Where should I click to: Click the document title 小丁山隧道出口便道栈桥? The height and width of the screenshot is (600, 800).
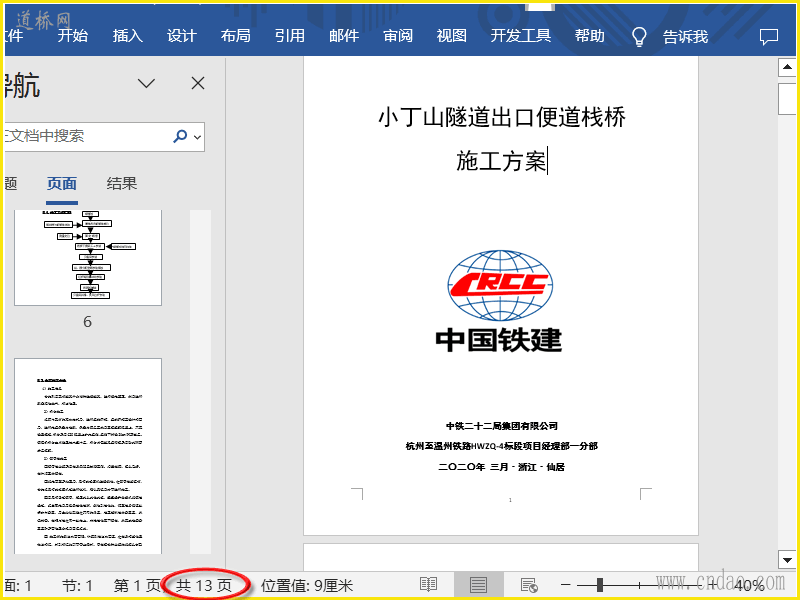(x=502, y=117)
